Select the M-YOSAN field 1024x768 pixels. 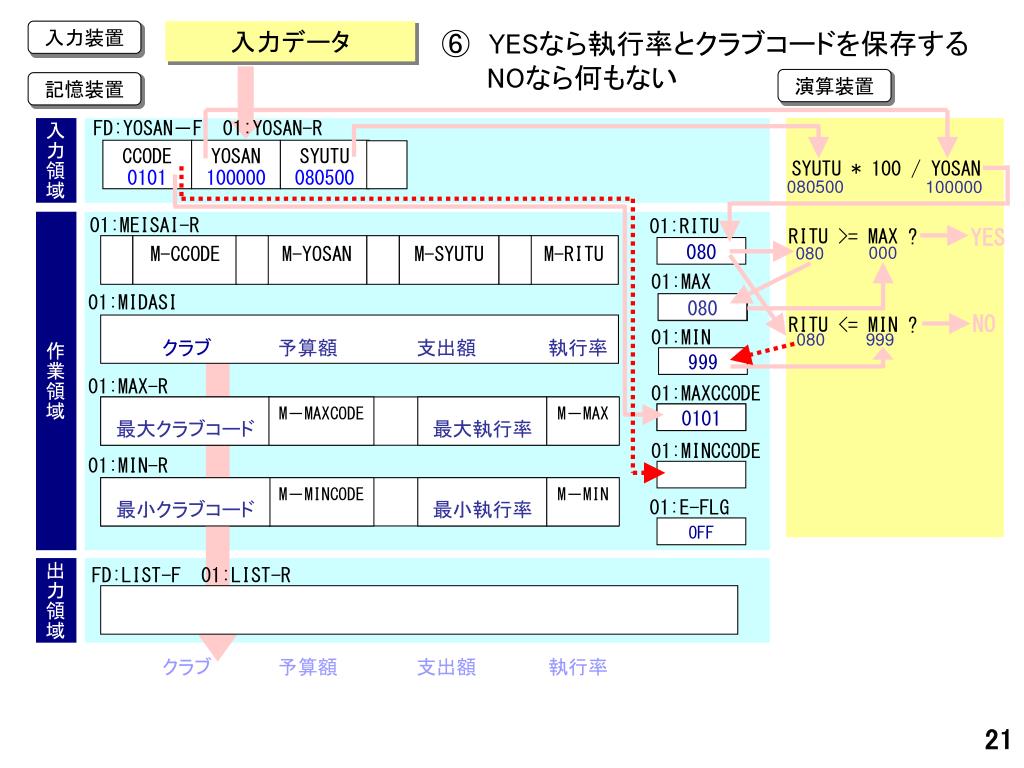pyautogui.click(x=317, y=259)
